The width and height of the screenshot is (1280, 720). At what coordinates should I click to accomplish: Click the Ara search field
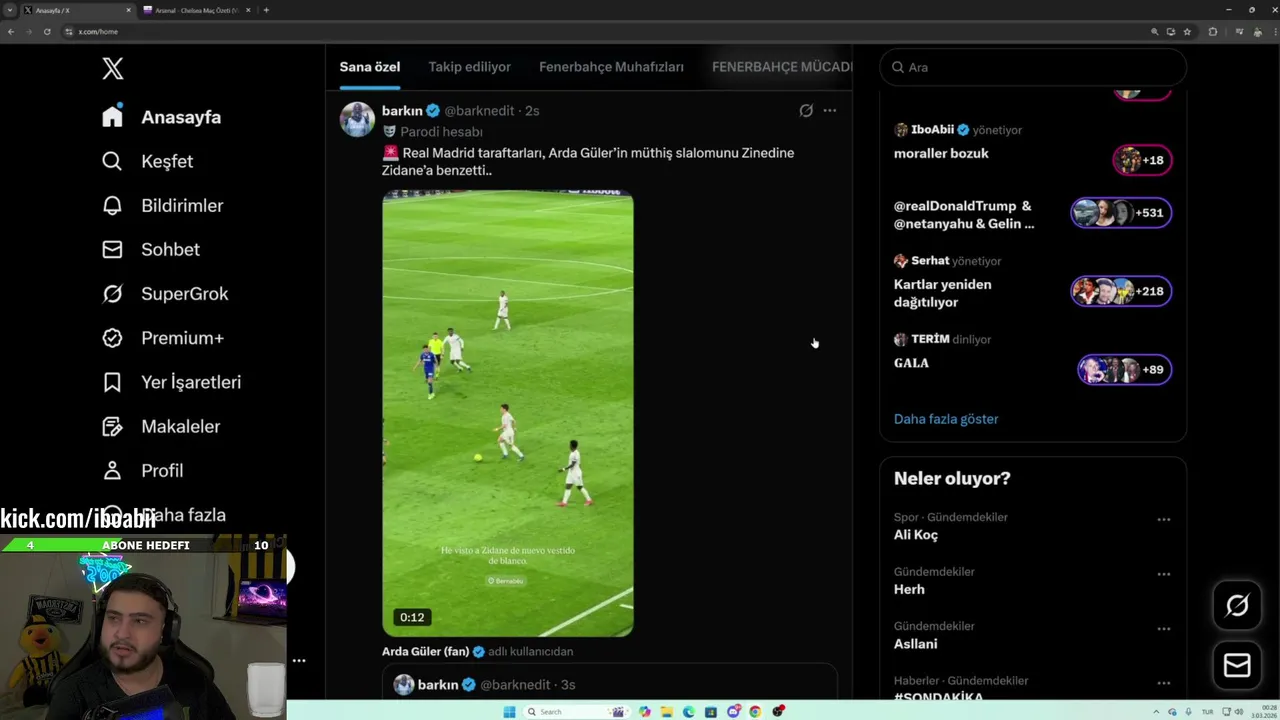click(1033, 67)
